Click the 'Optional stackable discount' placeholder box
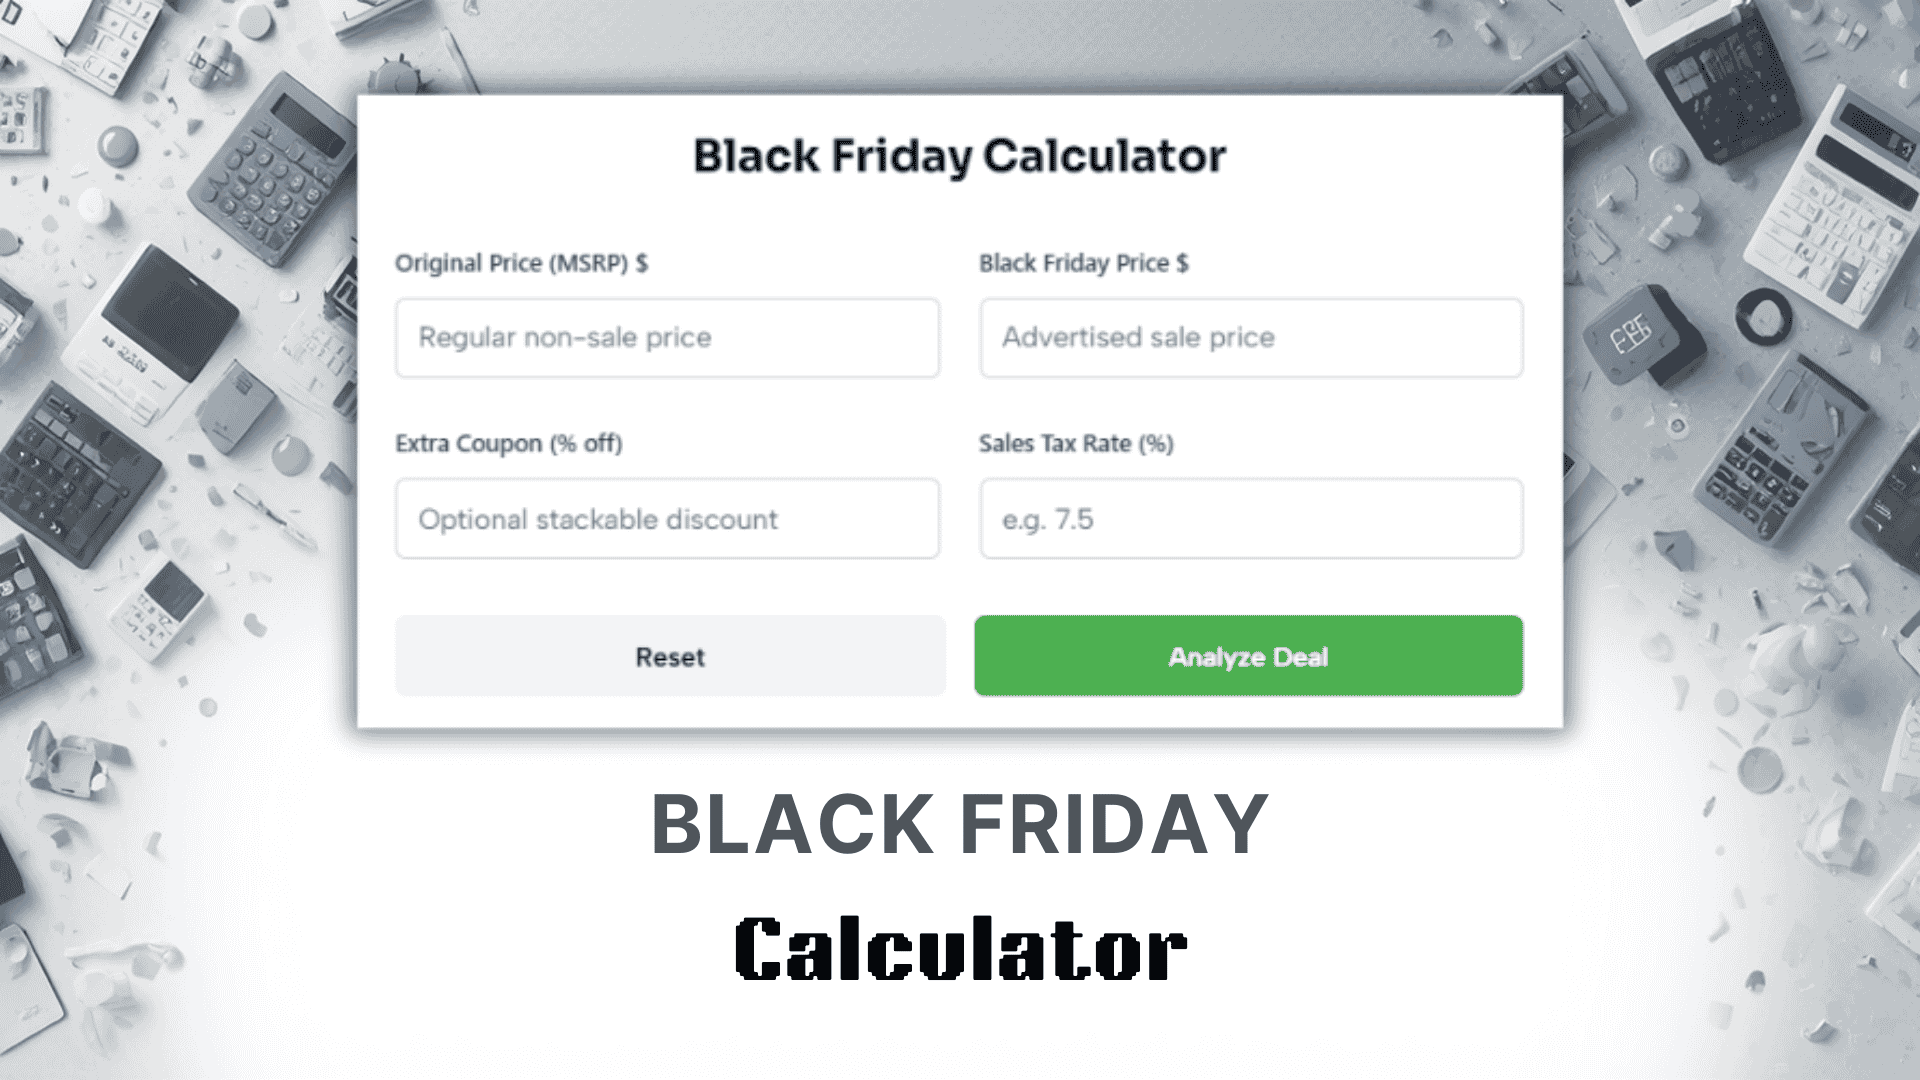The image size is (1920, 1080). point(667,518)
